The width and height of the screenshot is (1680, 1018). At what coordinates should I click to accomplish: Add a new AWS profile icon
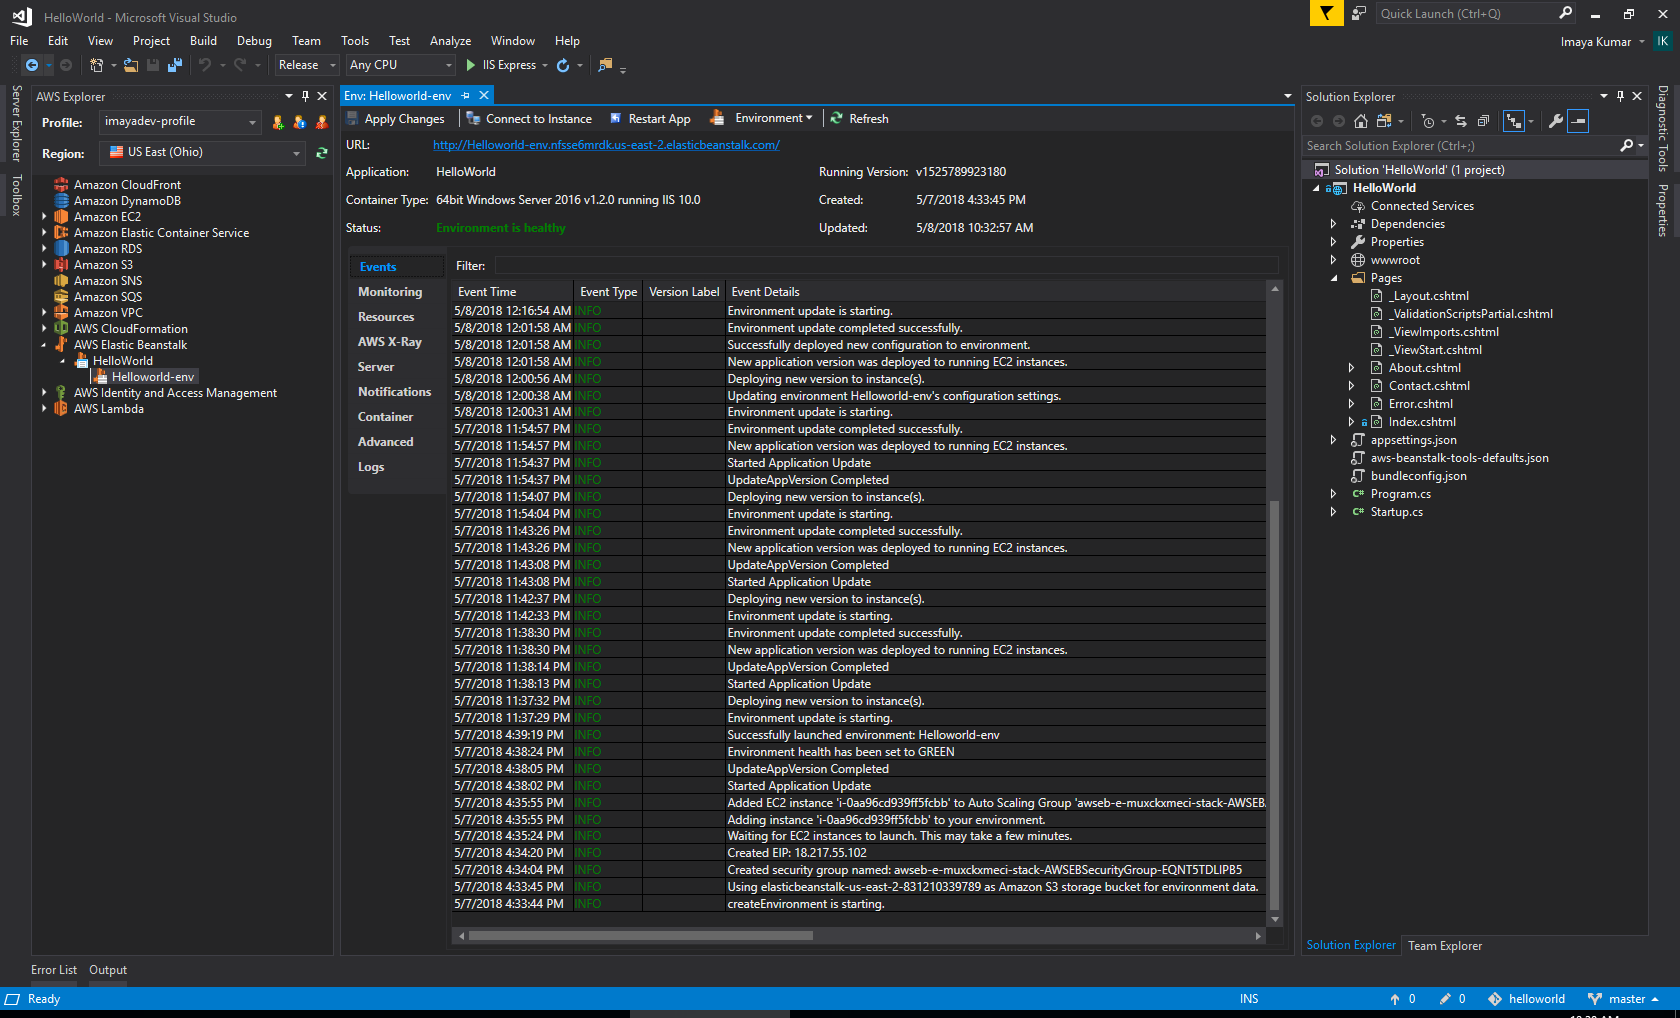(x=278, y=122)
